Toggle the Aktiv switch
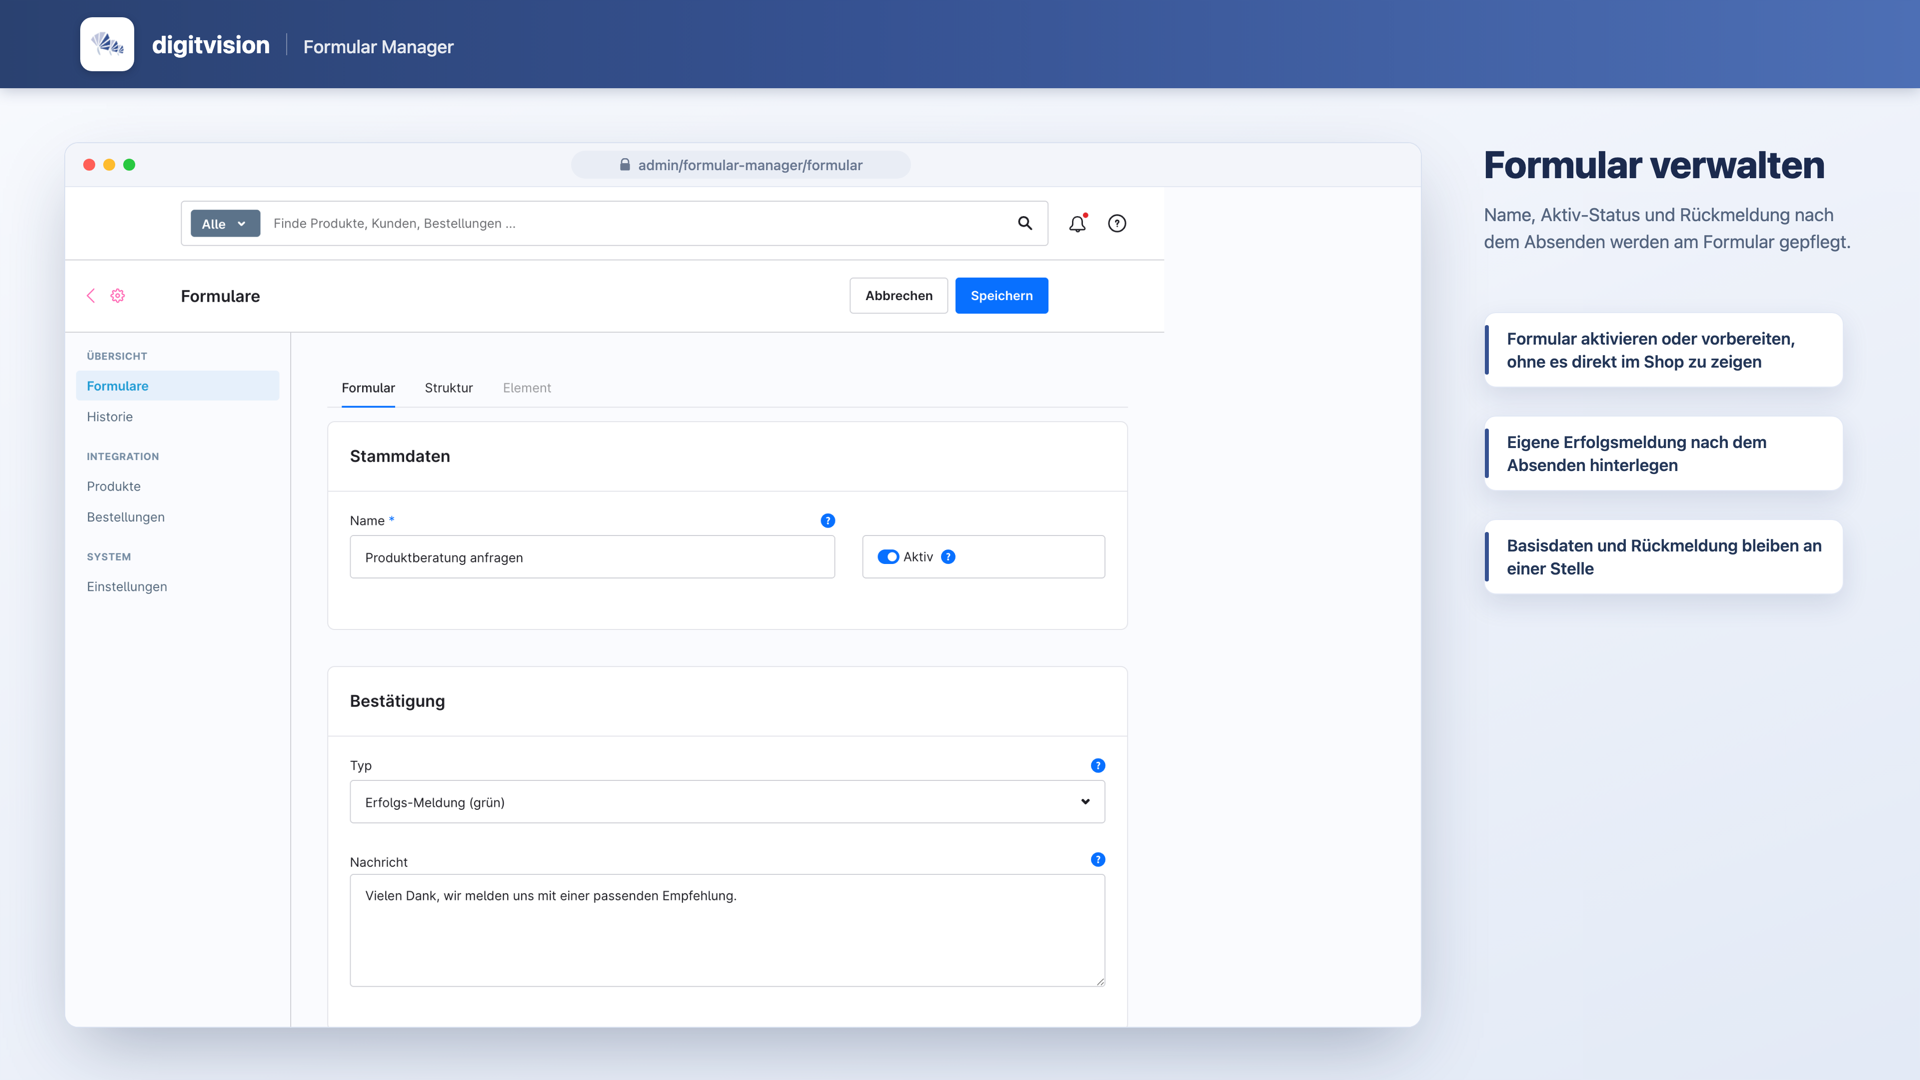 [x=888, y=557]
